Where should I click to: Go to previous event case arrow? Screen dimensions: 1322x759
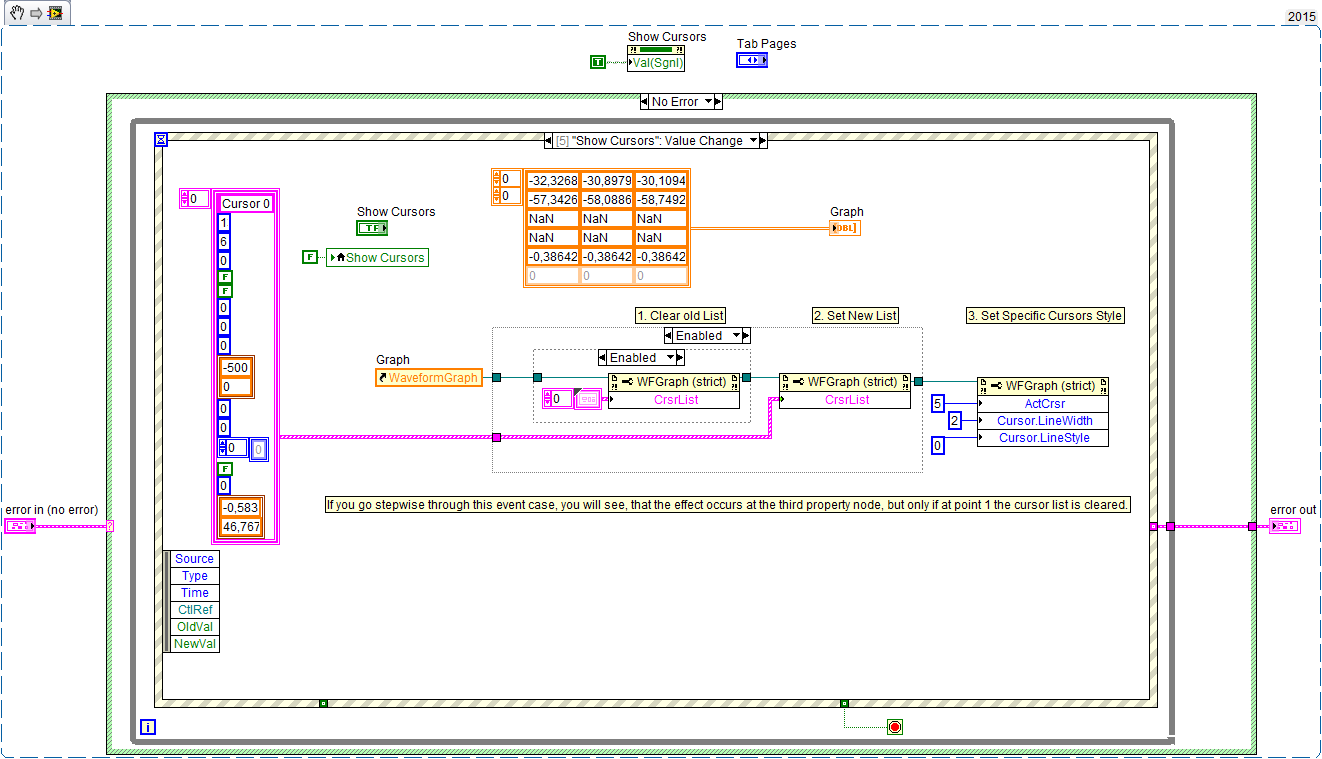tap(548, 141)
